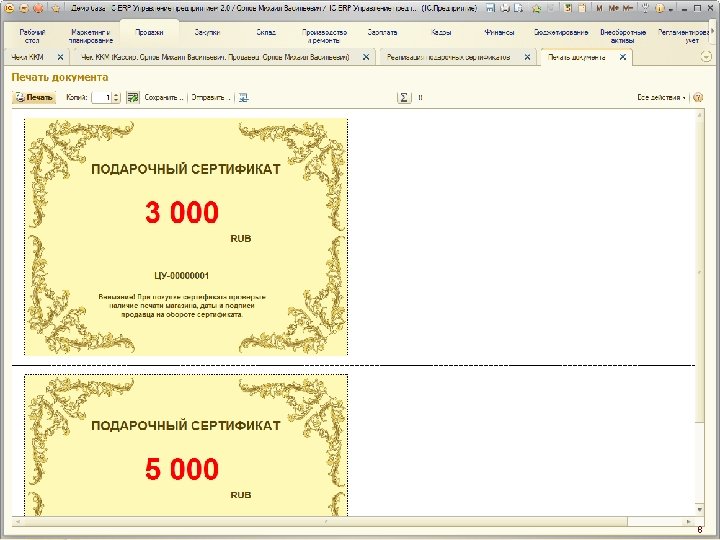Close the Печать документа tab

point(623,57)
